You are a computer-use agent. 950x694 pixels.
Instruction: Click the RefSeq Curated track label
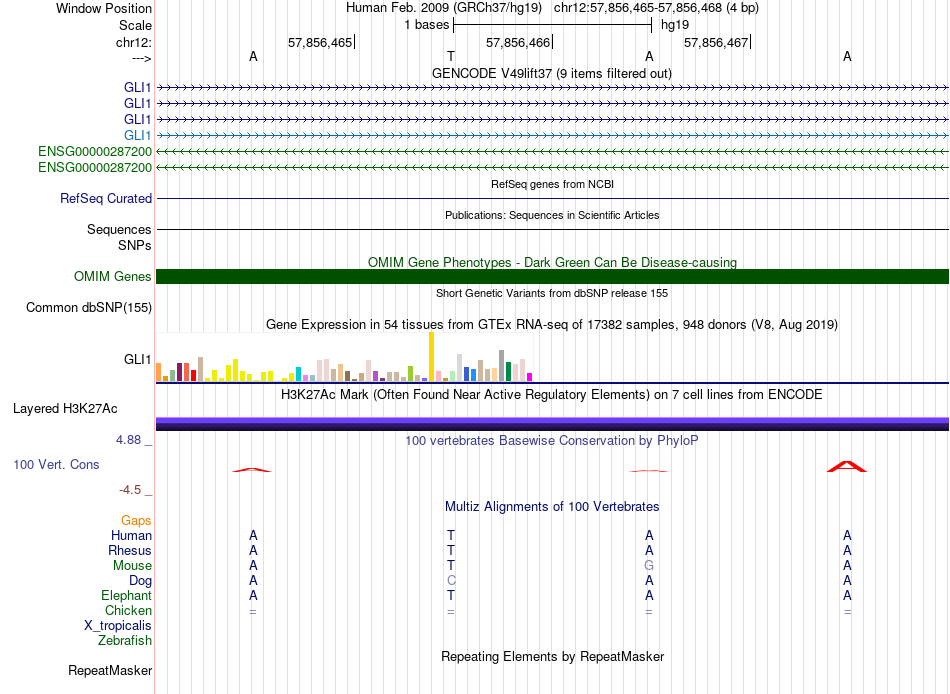[x=106, y=198]
